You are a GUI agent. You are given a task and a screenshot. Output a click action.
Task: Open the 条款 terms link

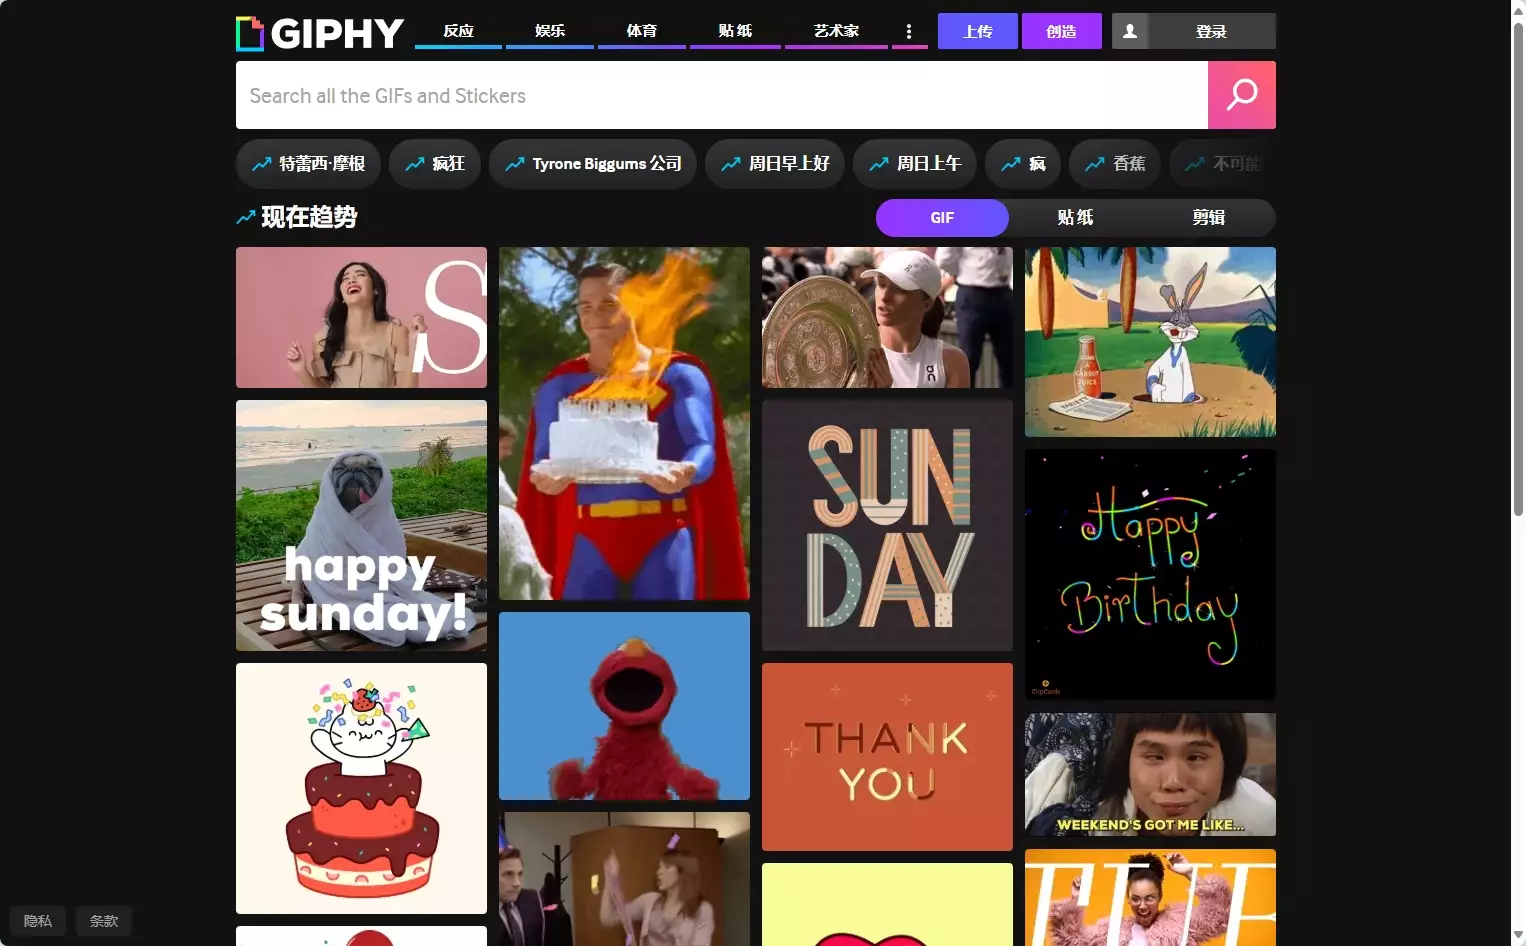click(104, 921)
